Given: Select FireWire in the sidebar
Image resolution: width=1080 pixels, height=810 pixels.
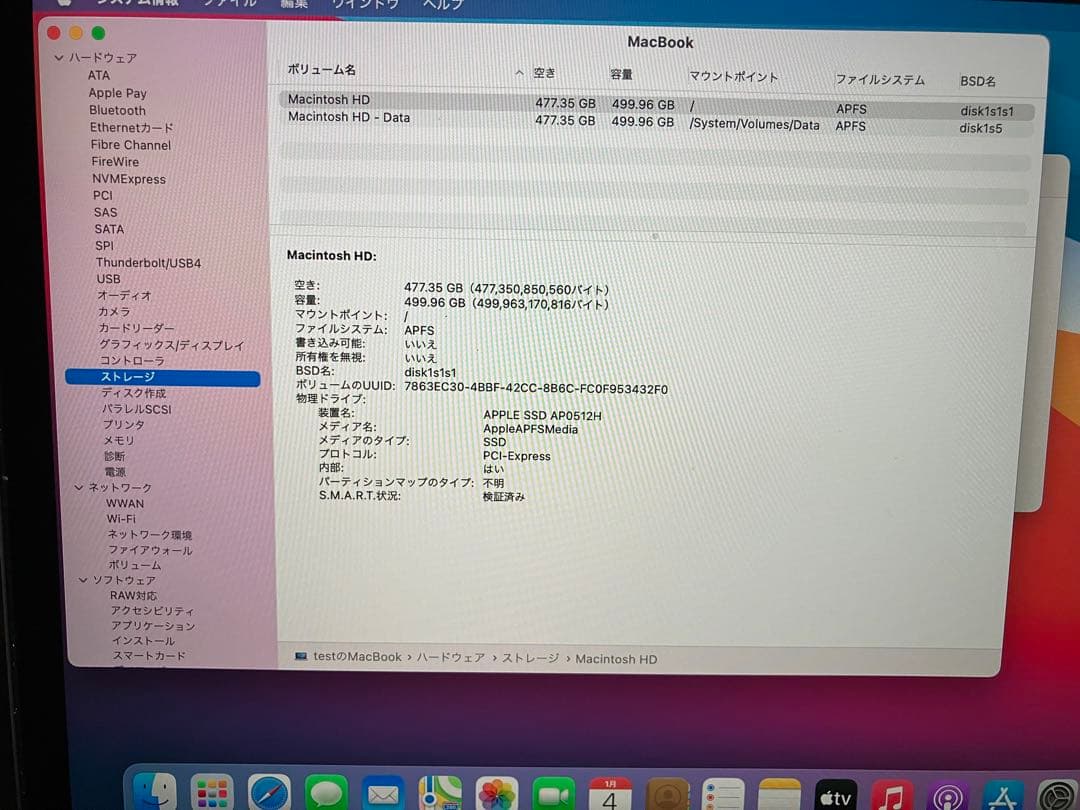Looking at the screenshot, I should (115, 161).
